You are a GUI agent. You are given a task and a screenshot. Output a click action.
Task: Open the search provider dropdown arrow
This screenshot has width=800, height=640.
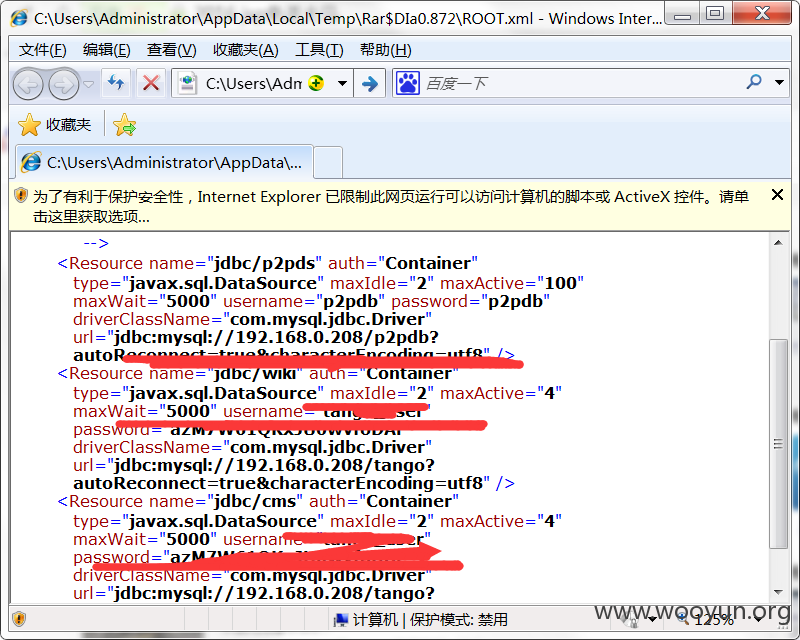click(x=779, y=82)
